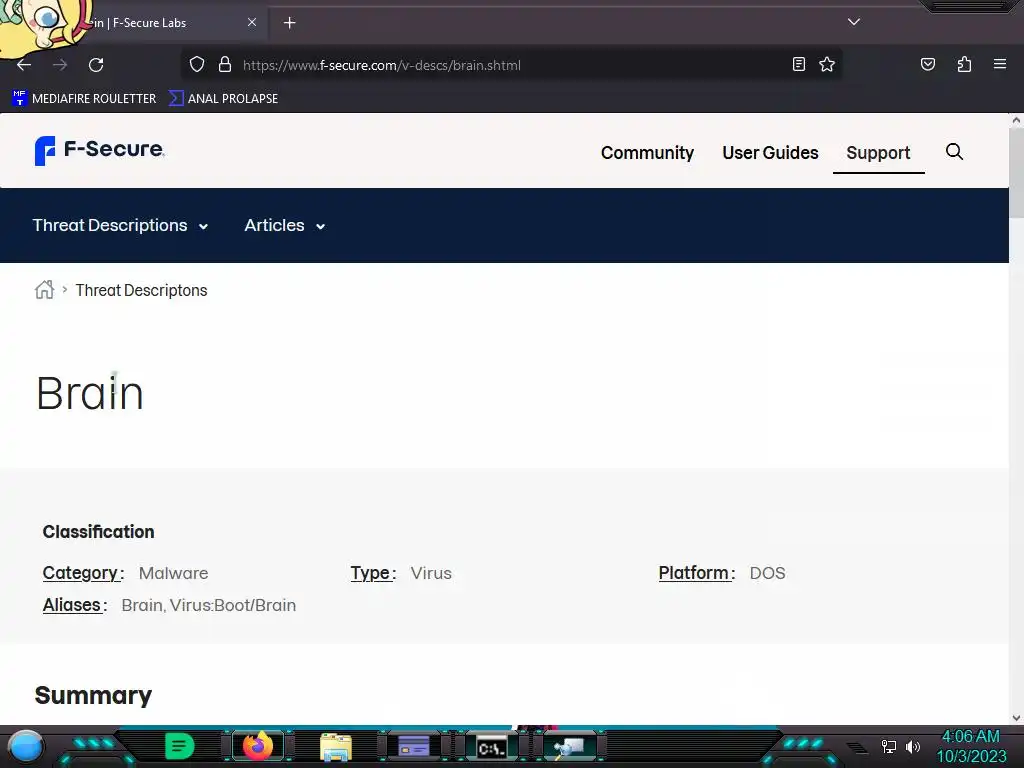Reload the current page
This screenshot has width=1024, height=768.
point(96,65)
